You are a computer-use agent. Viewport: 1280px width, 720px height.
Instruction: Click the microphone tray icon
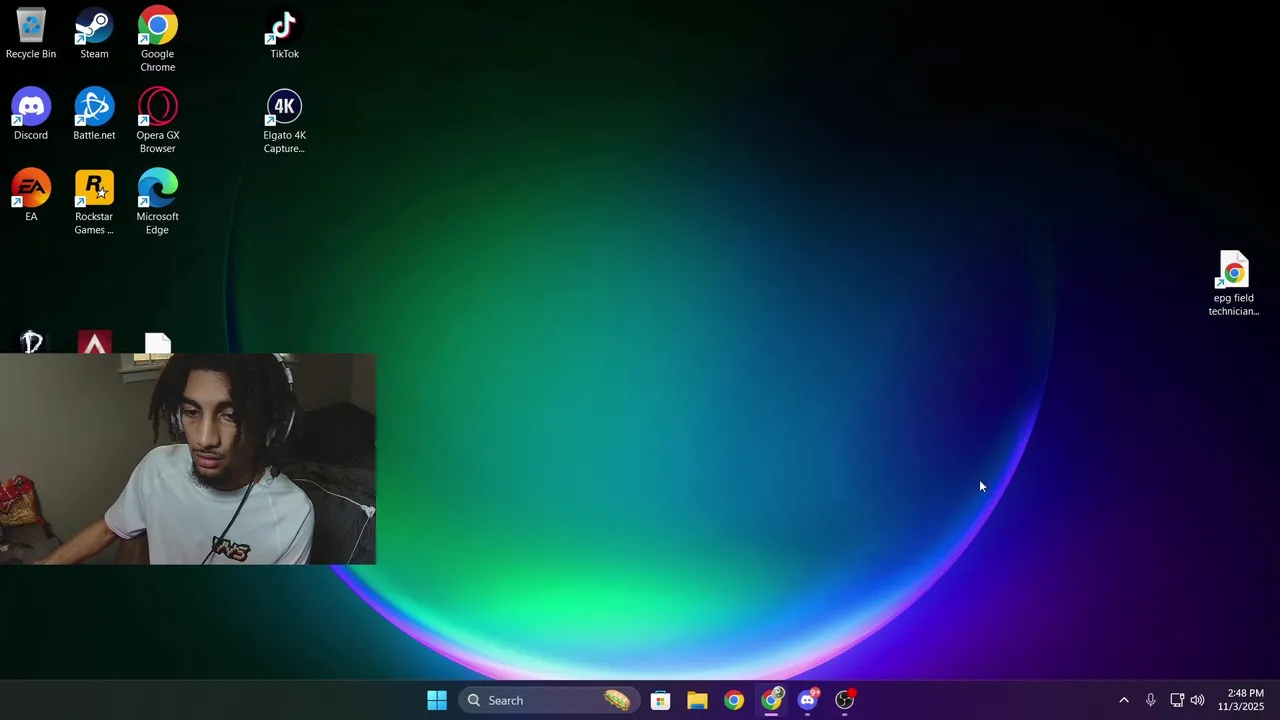pyautogui.click(x=1150, y=700)
